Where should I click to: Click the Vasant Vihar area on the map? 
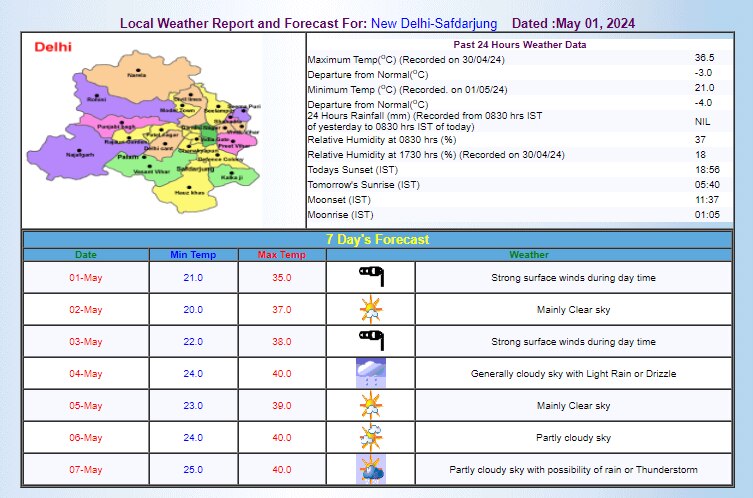coord(151,170)
